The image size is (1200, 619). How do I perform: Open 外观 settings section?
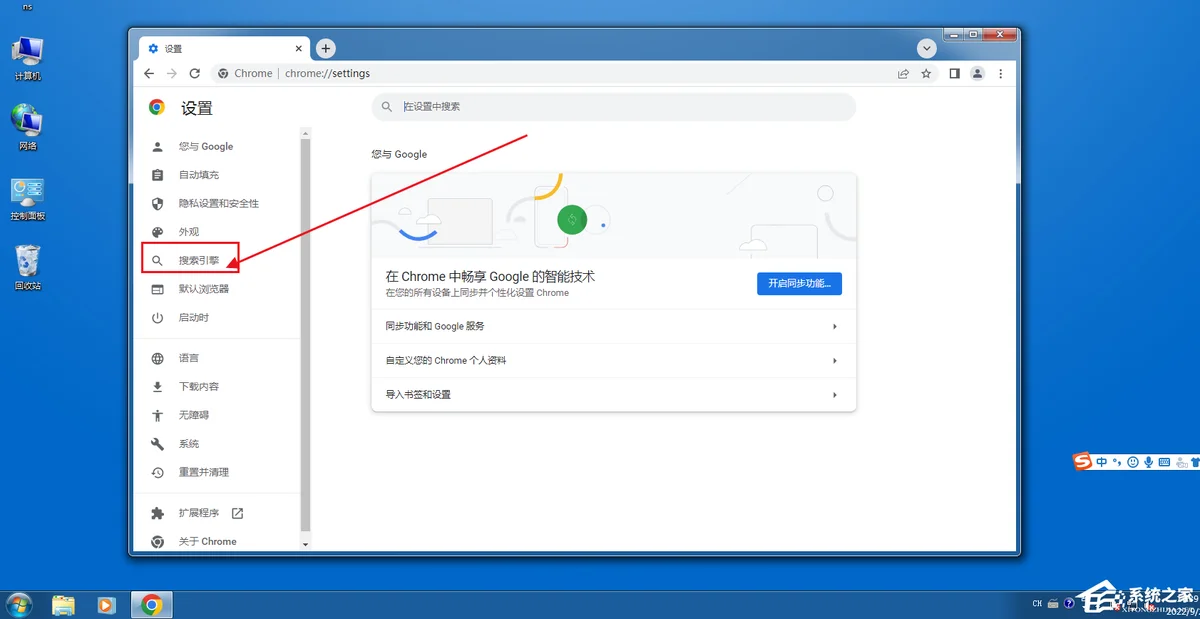188,232
